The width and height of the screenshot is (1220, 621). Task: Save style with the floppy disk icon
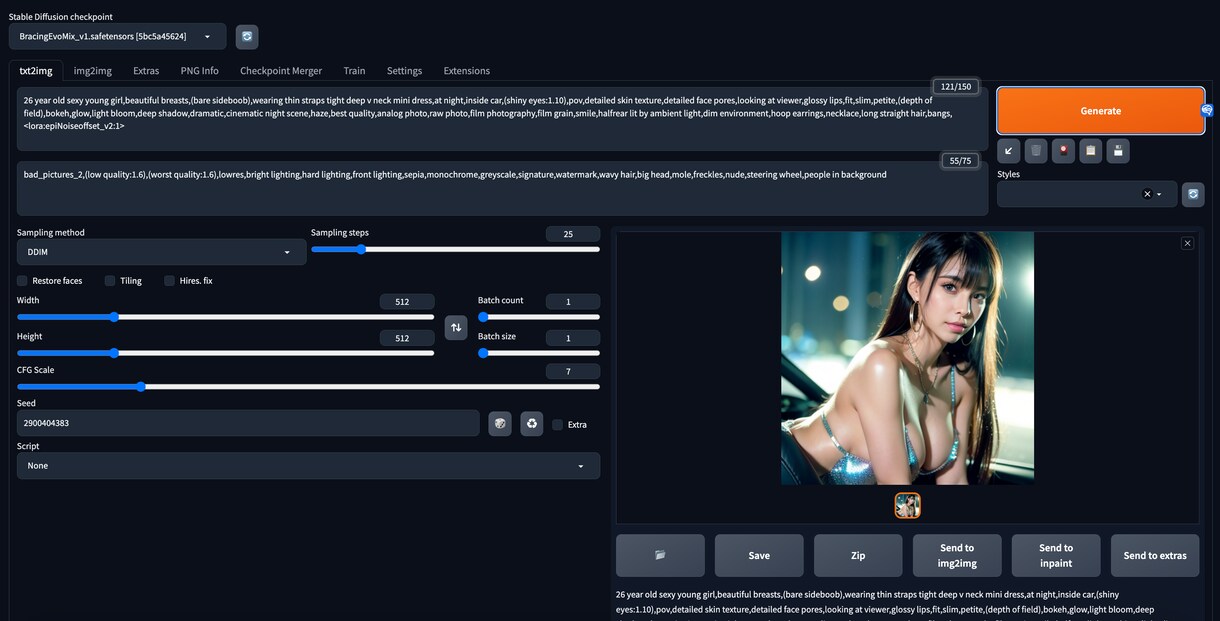tap(1118, 151)
